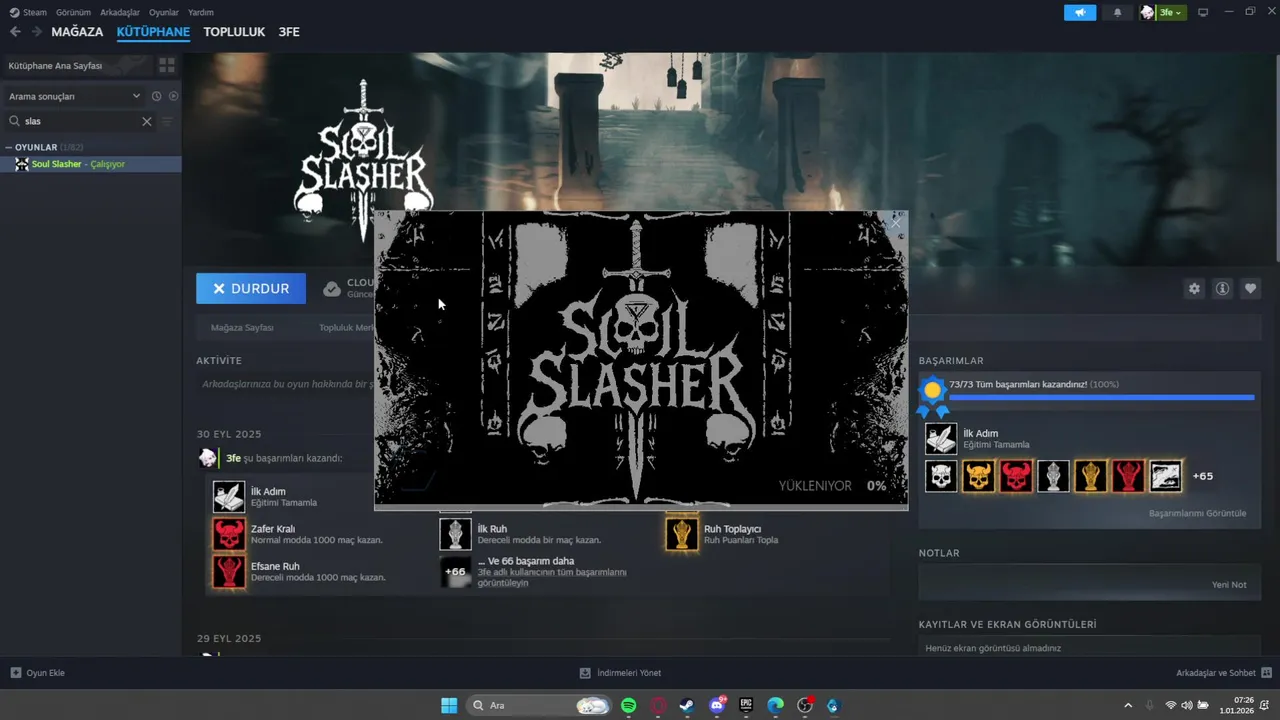Switch to Big Picture mode icon
Screen dimensions: 1280x720
click(x=1203, y=12)
